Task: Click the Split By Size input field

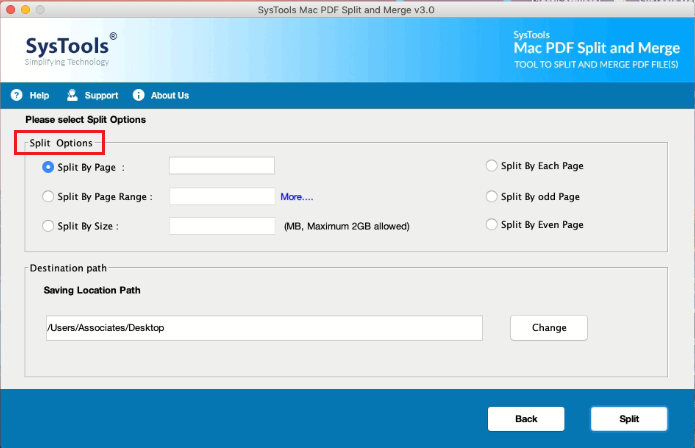Action: click(221, 226)
